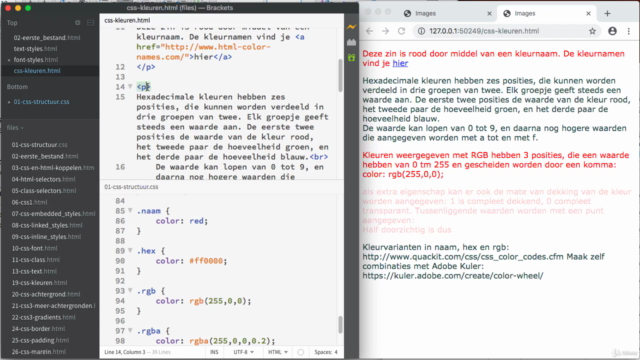Open the Chrome profile avatar icon
Viewport: 640px width, 360px height.
(x=612, y=31)
